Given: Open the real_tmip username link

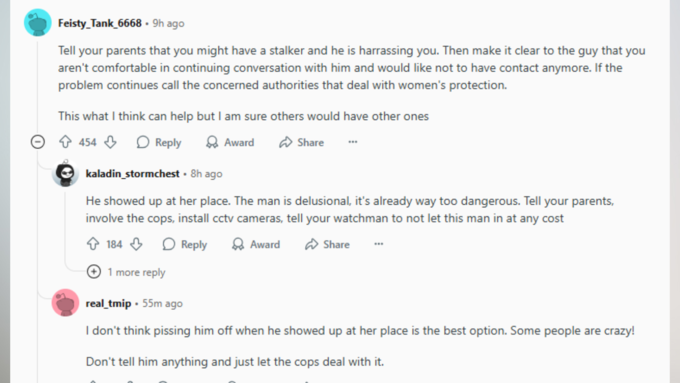Looking at the screenshot, I should [108, 303].
